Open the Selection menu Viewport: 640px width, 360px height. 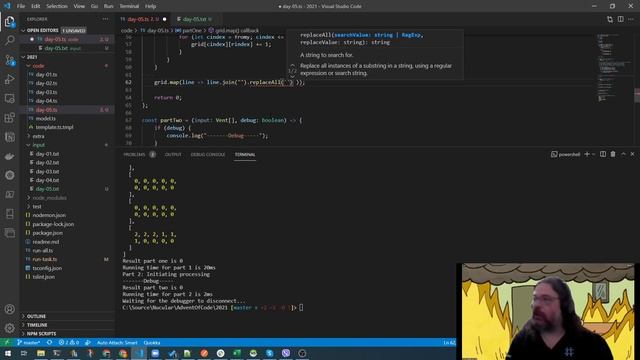[x=57, y=6]
